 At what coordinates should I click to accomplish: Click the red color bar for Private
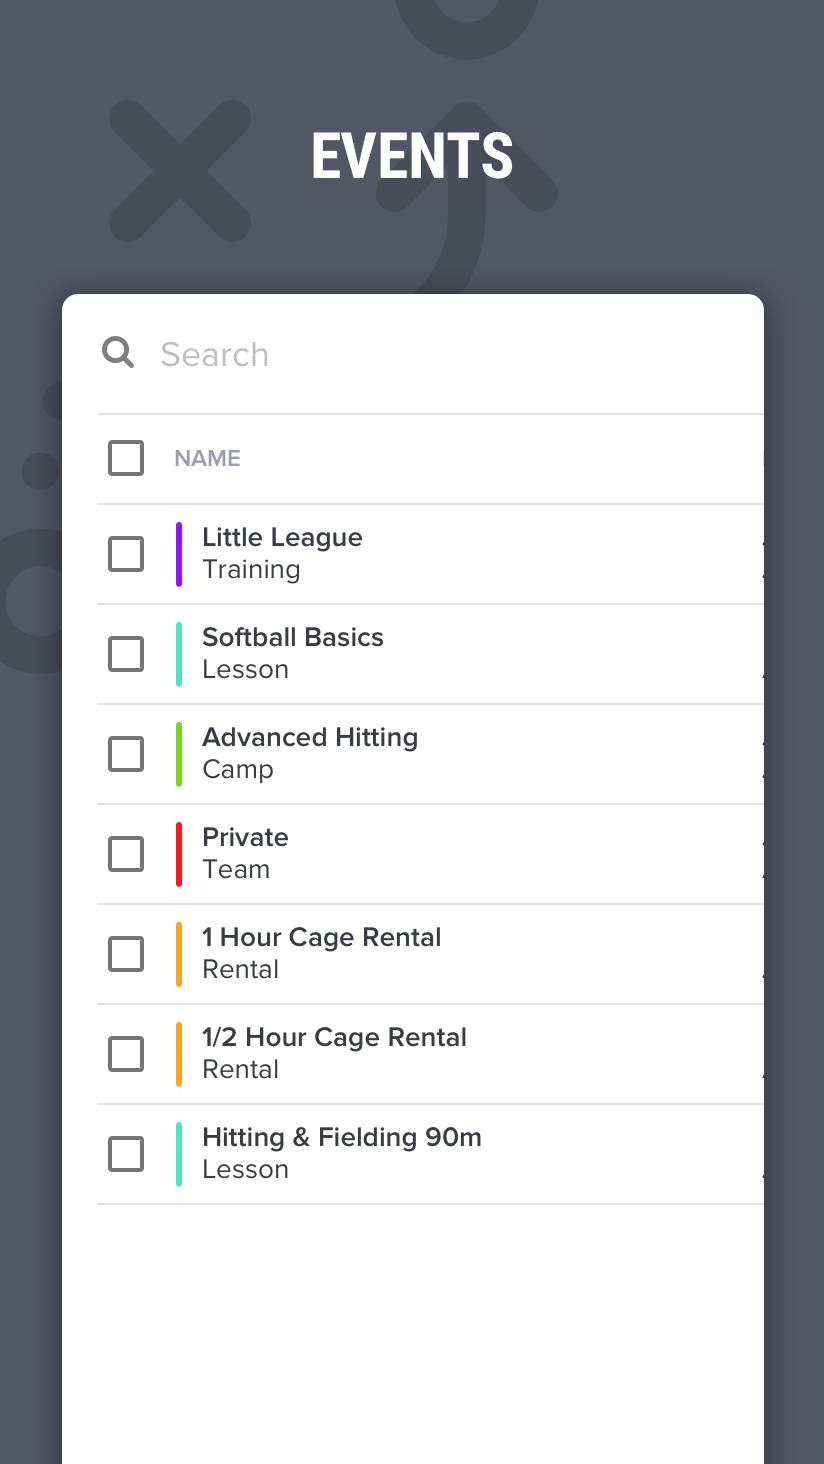pos(179,854)
